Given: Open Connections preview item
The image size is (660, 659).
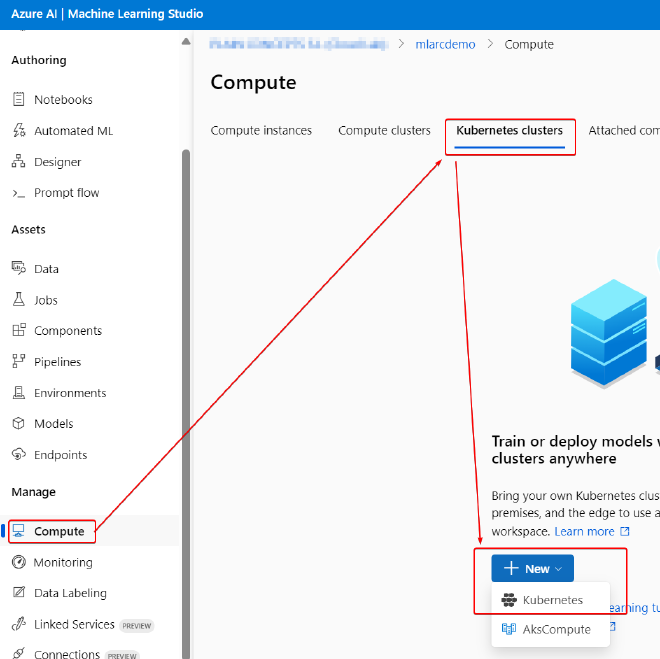Looking at the screenshot, I should [x=67, y=654].
